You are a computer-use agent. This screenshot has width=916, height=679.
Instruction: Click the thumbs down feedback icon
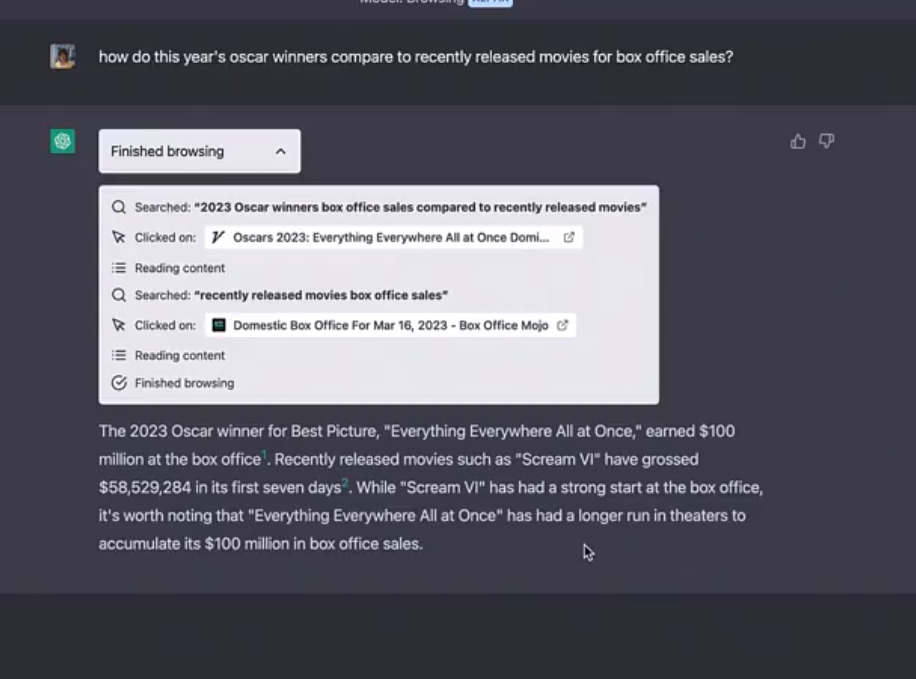point(826,141)
